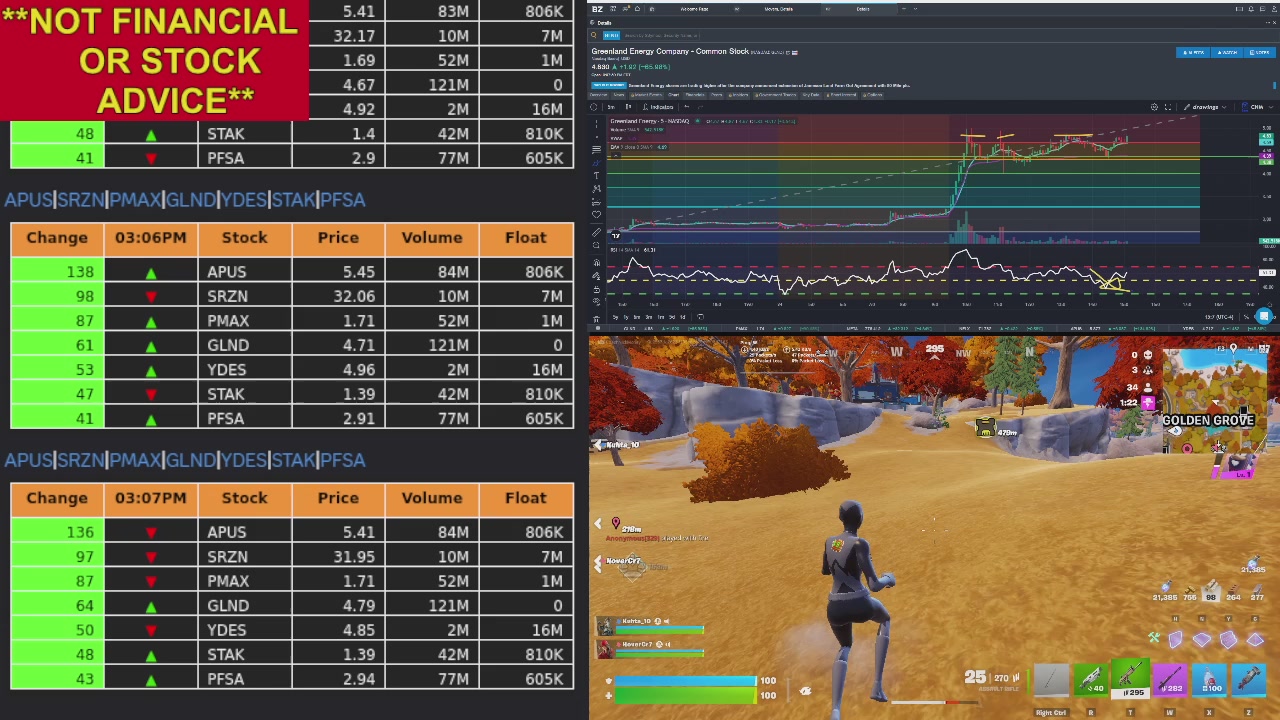
Task: Click the heart favorites icon beside chart
Action: click(596, 215)
